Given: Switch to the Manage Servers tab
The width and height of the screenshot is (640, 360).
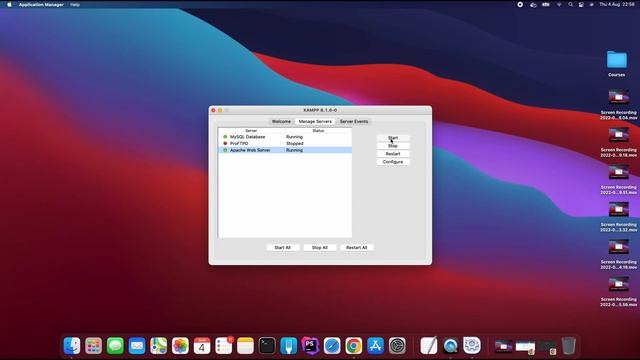Looking at the screenshot, I should click(315, 121).
